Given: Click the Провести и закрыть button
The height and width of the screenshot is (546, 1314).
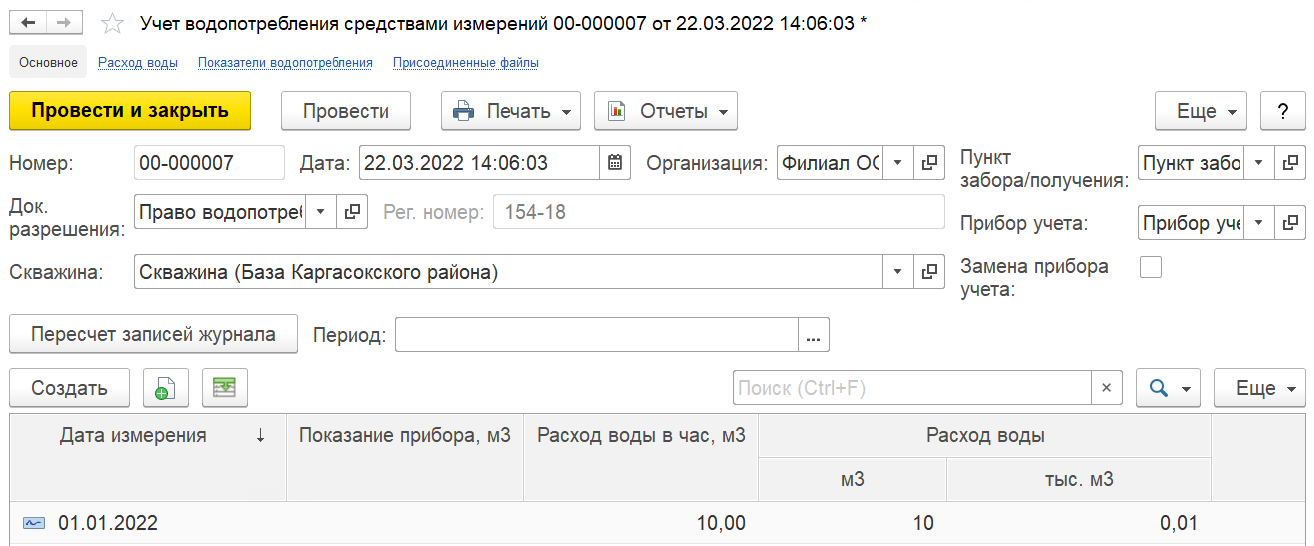Looking at the screenshot, I should coord(130,111).
